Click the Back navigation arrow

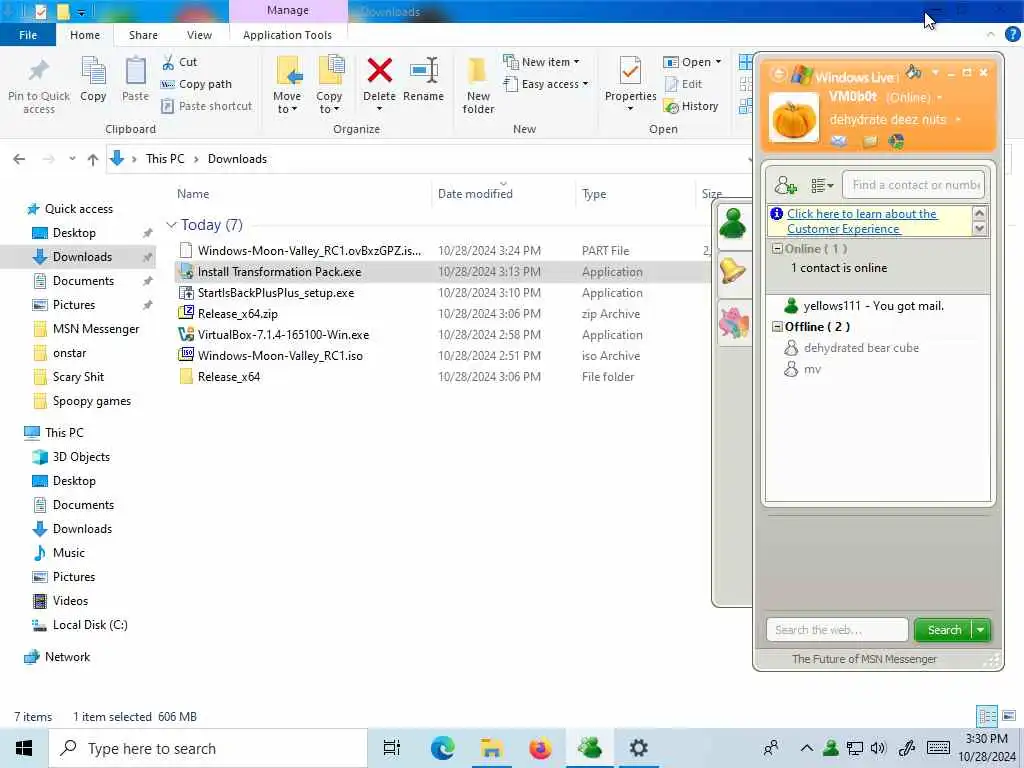point(19,159)
